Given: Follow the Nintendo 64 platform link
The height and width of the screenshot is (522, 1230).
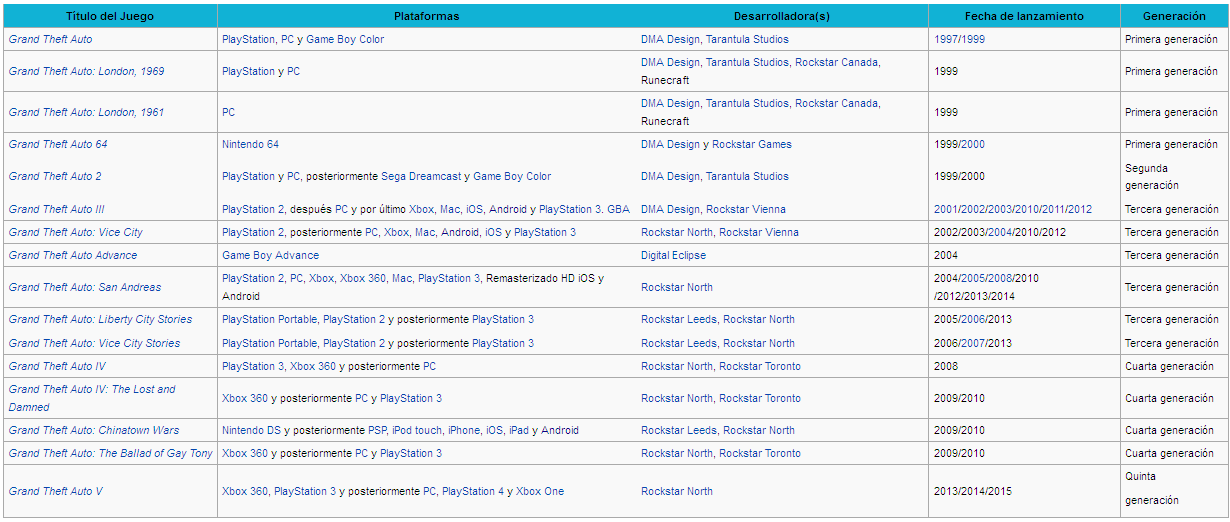Looking at the screenshot, I should coord(250,144).
